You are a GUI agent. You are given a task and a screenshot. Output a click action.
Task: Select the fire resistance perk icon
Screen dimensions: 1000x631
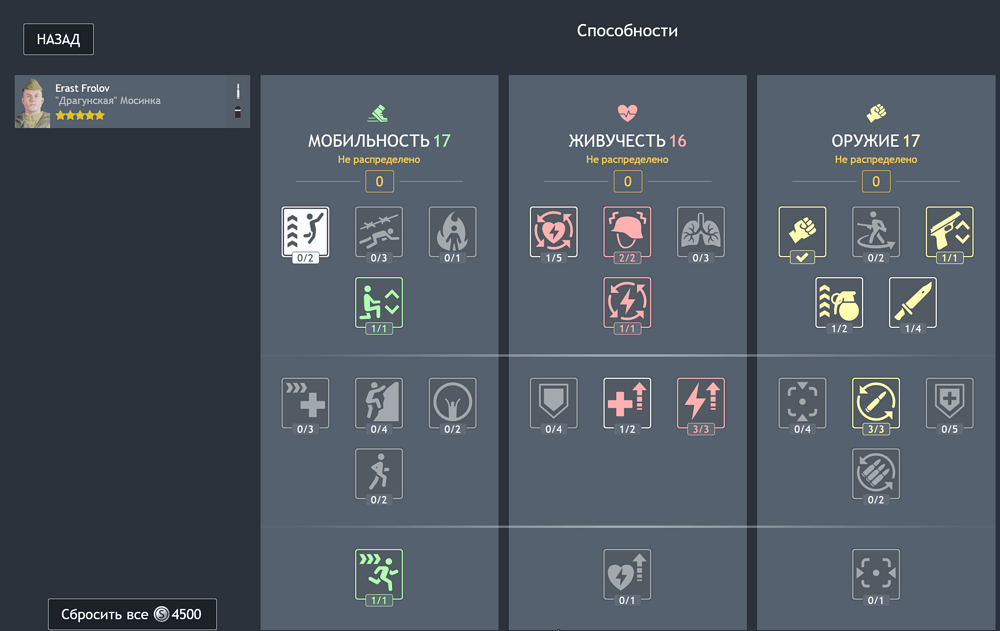coord(452,232)
